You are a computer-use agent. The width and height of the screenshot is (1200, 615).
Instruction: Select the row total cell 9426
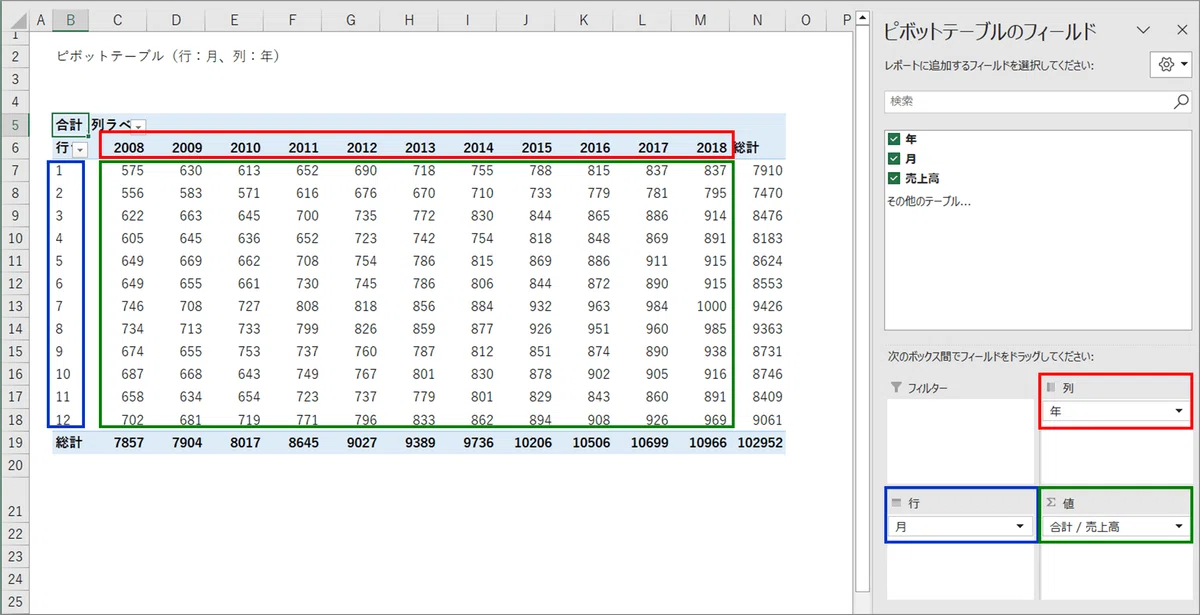[x=758, y=306]
